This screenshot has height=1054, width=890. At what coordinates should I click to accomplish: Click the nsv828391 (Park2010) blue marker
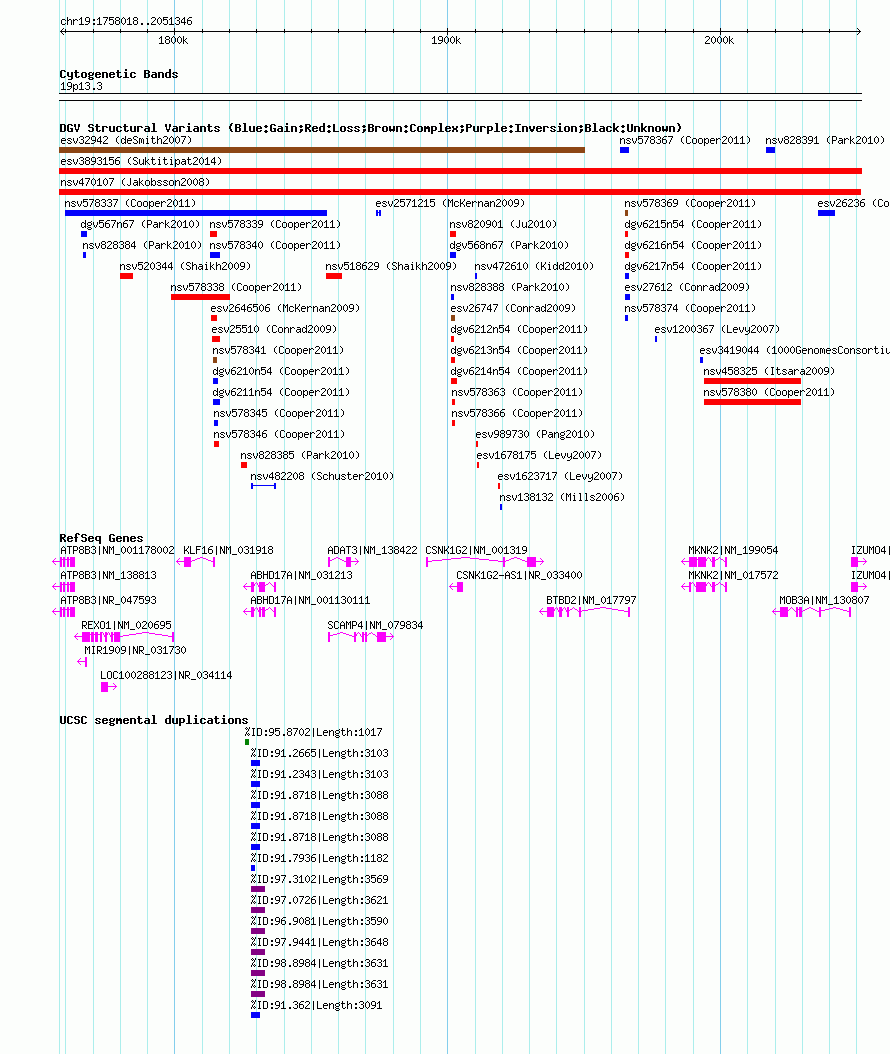[x=770, y=150]
